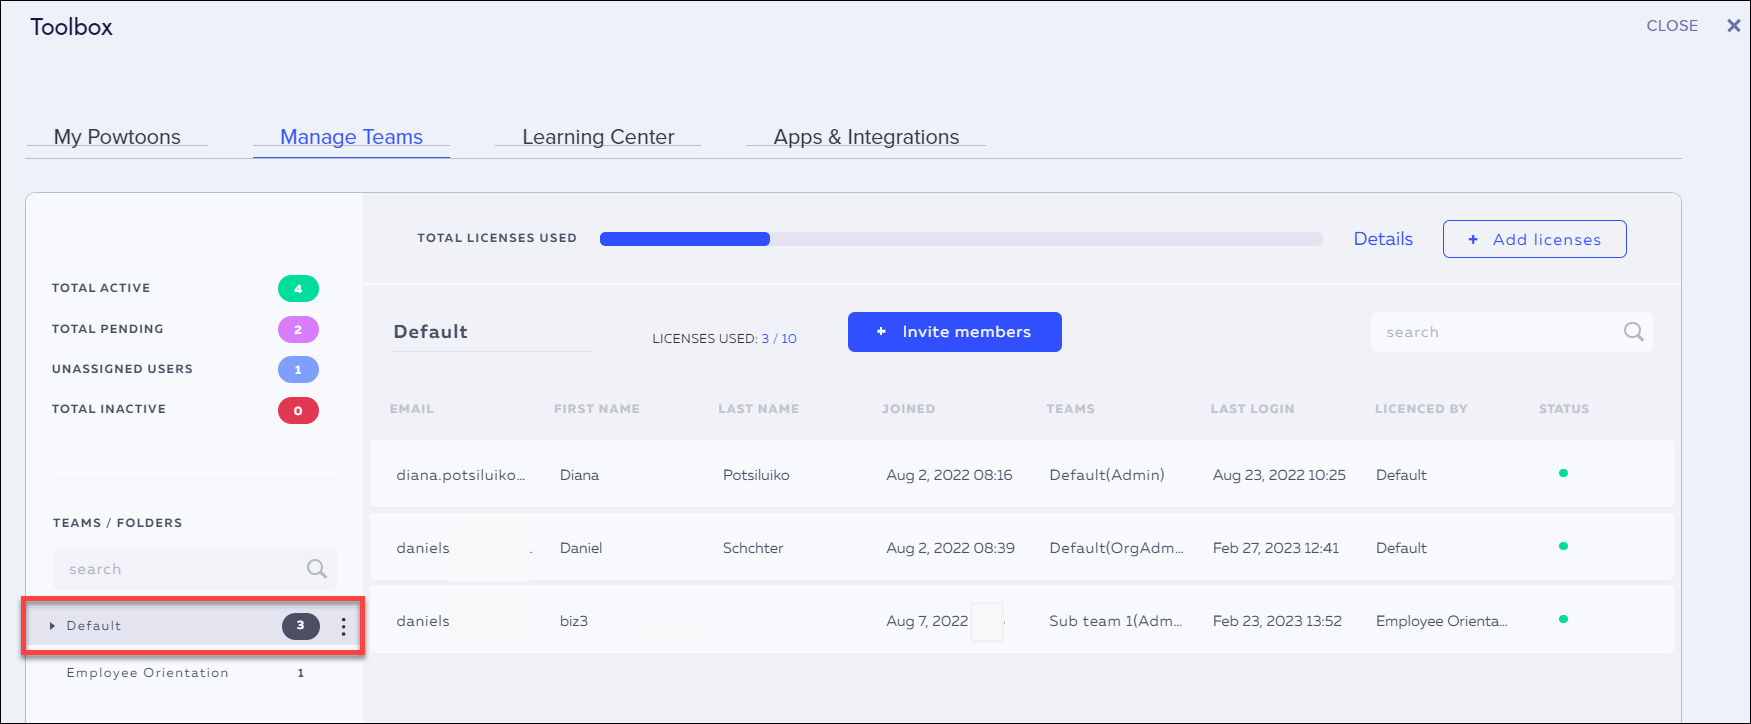Click the TOTAL ACTIVE label

point(101,288)
